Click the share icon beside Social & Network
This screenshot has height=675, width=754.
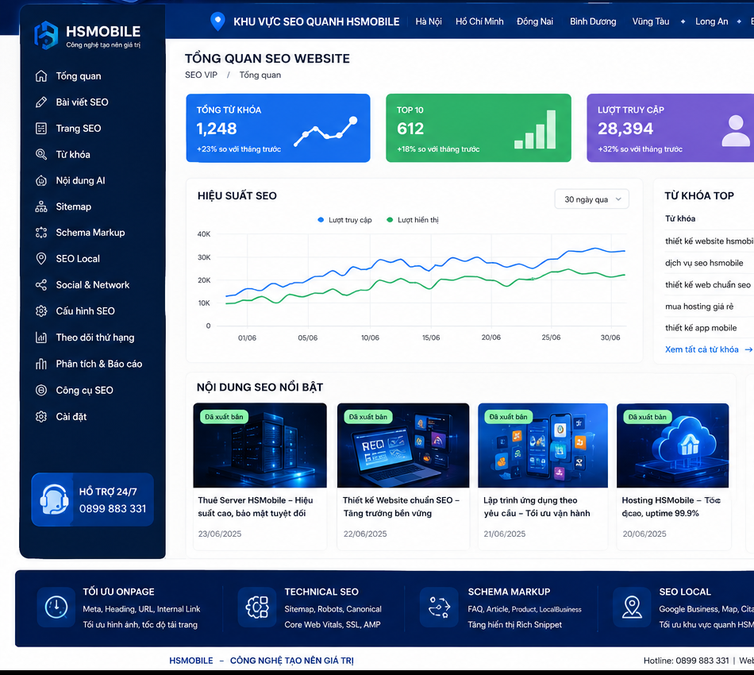point(41,285)
